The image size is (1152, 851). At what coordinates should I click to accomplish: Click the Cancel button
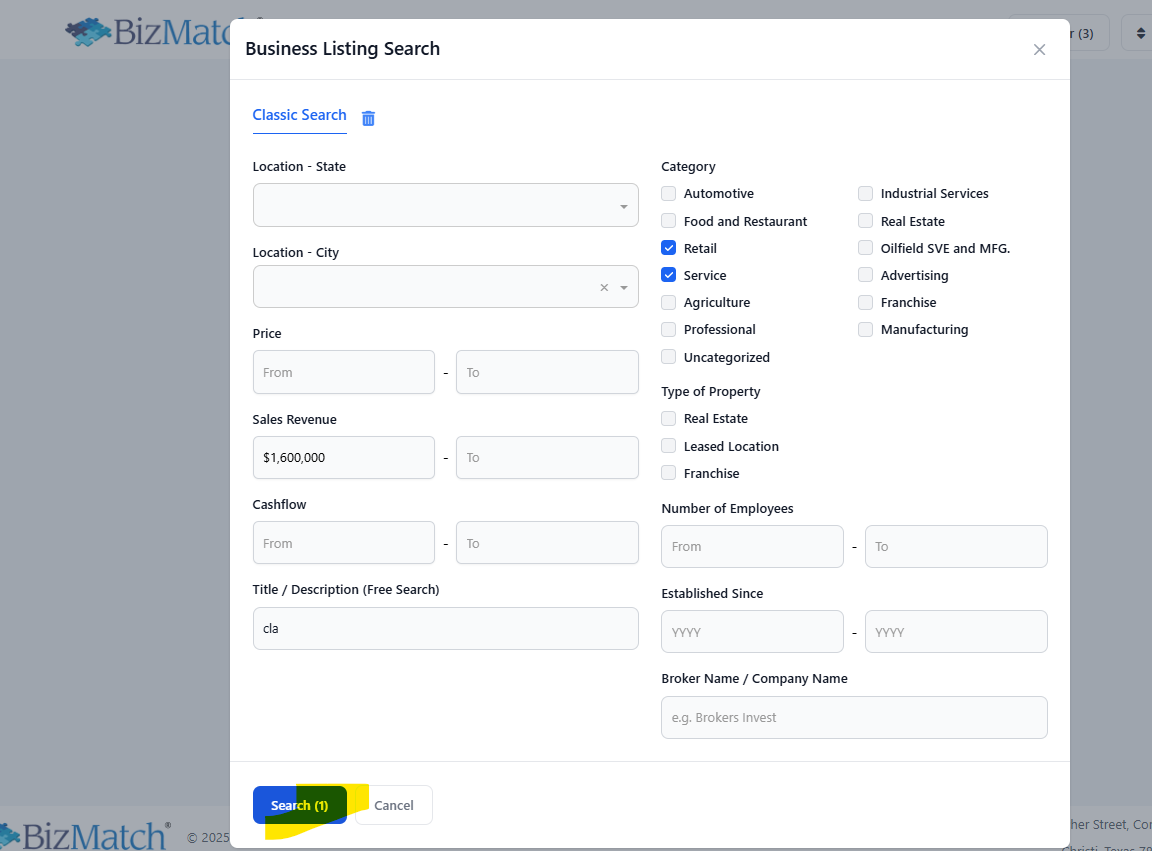(394, 805)
